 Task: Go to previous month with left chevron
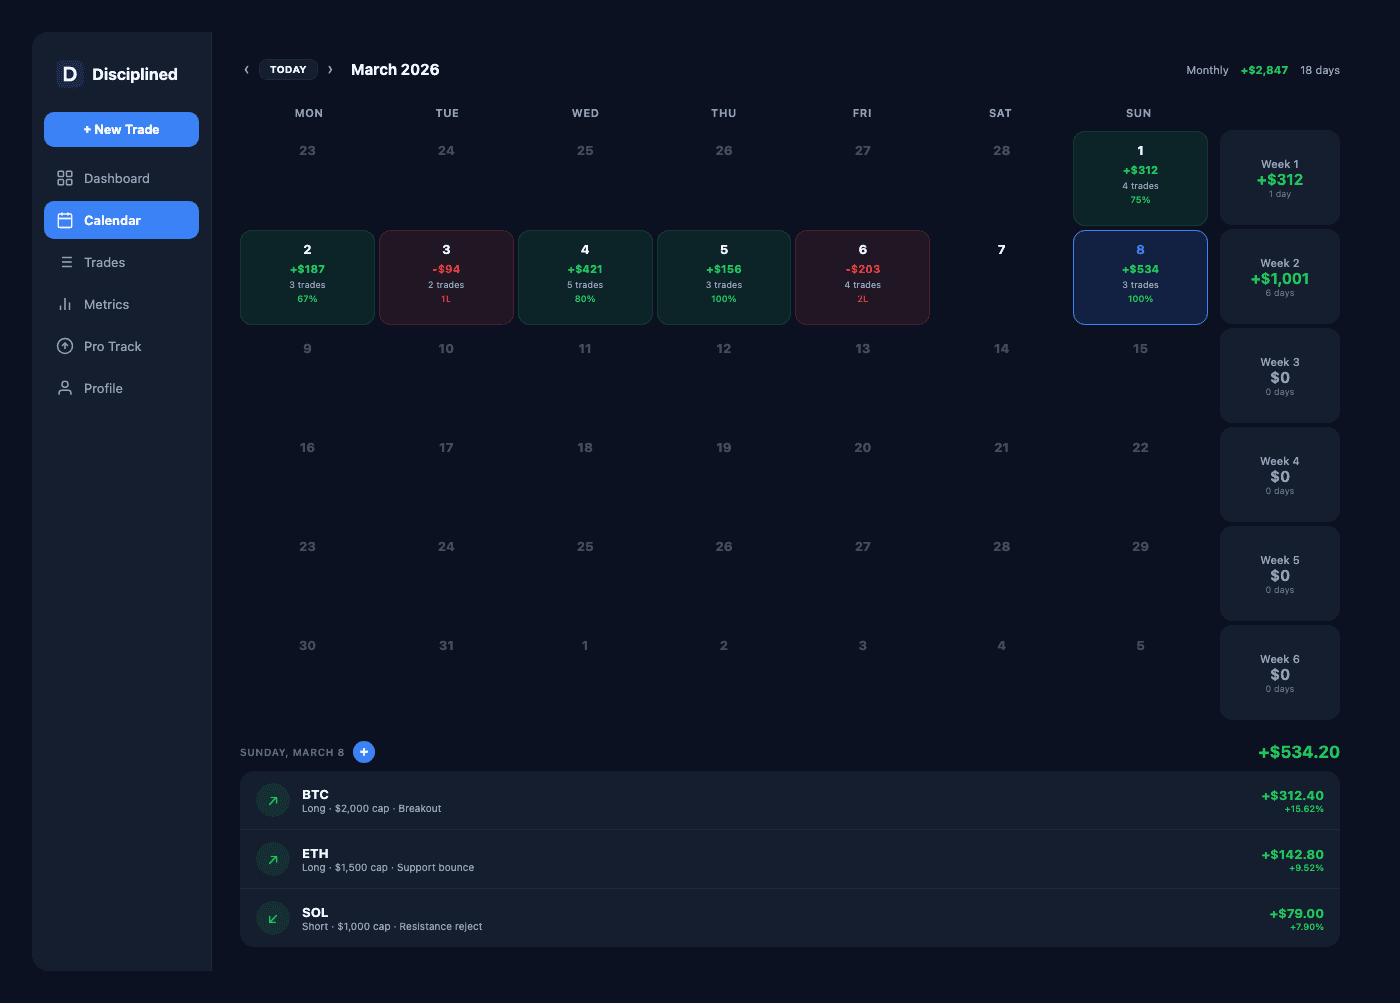coord(246,70)
